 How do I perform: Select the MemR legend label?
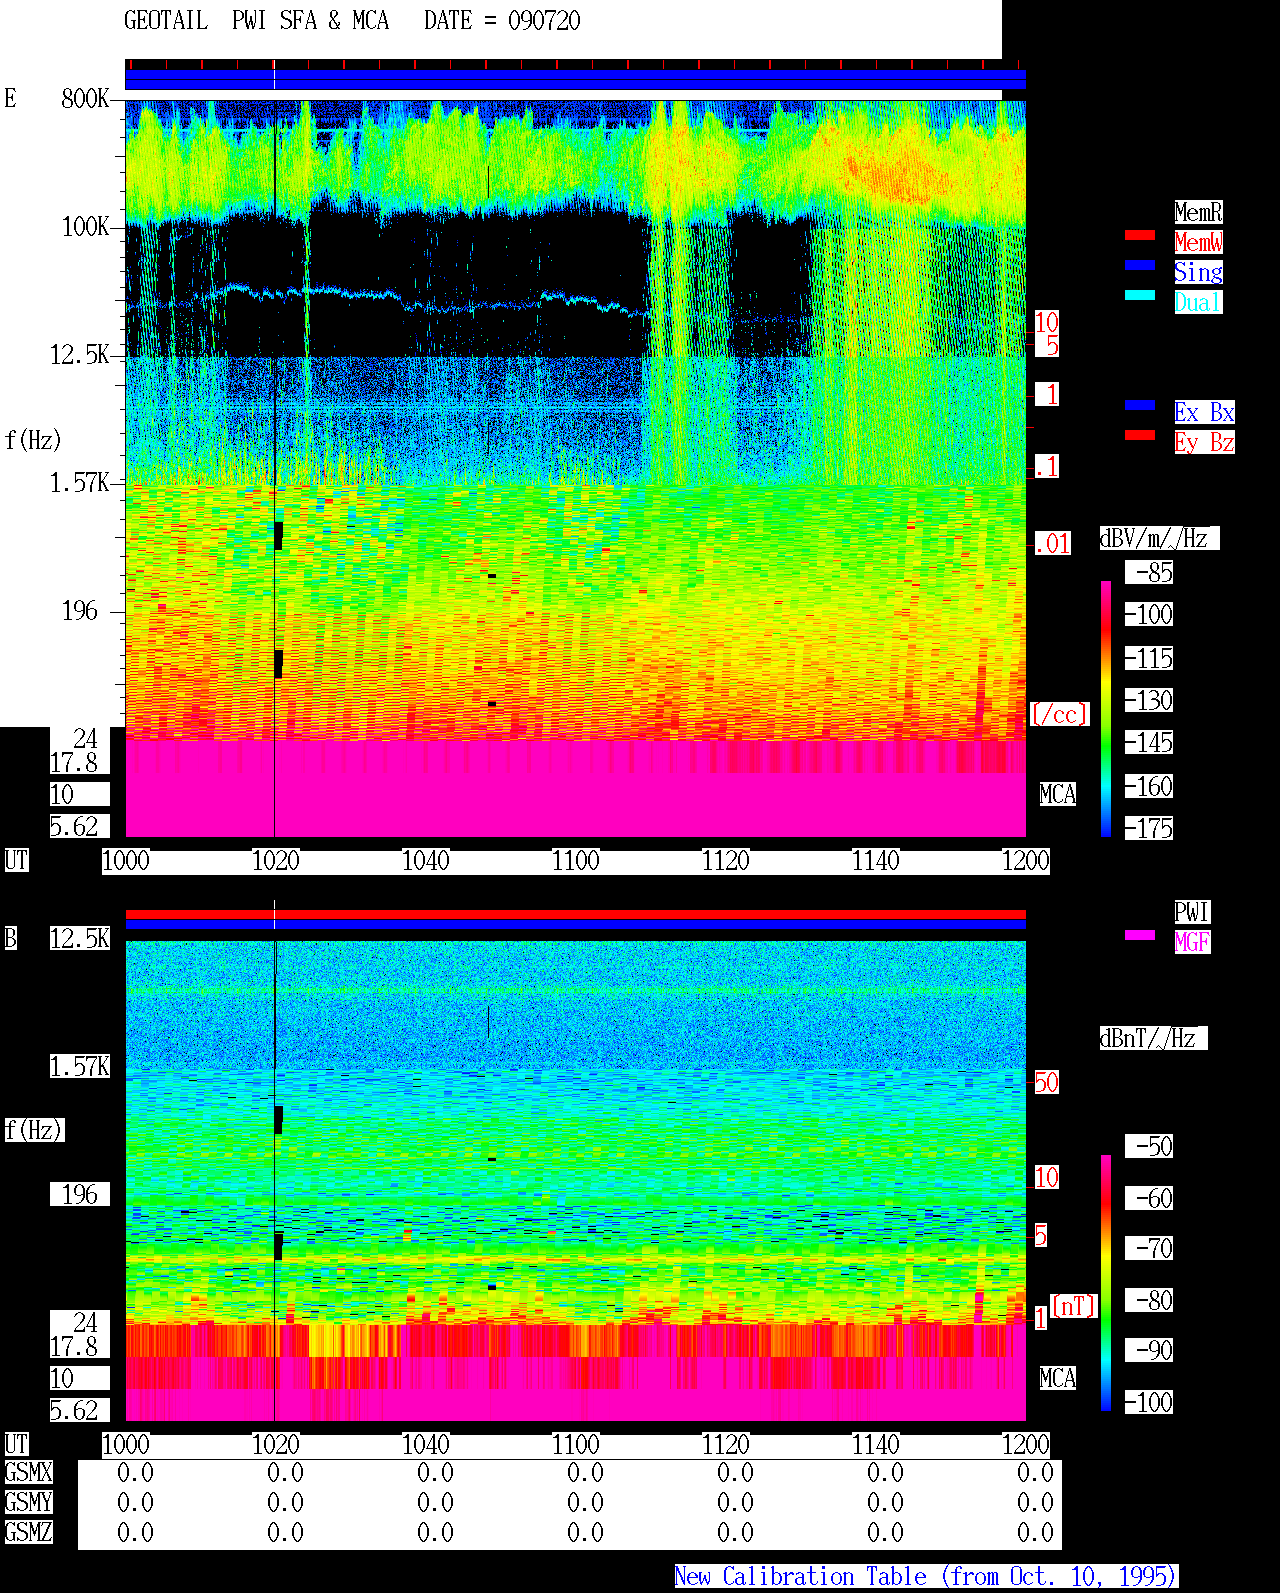(1198, 212)
